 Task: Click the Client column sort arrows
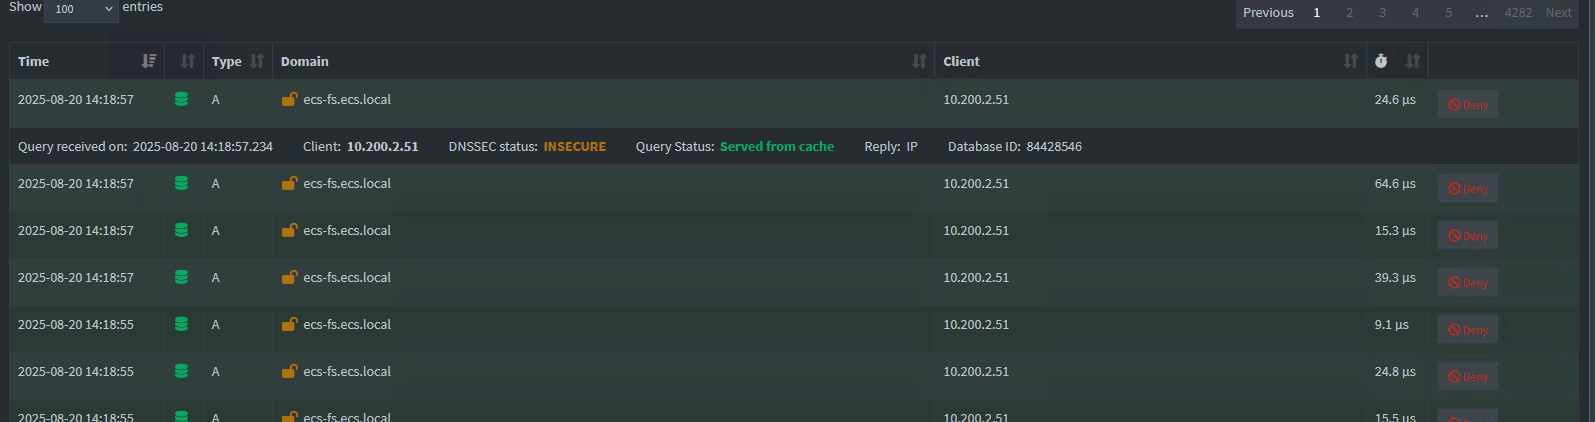(1350, 61)
